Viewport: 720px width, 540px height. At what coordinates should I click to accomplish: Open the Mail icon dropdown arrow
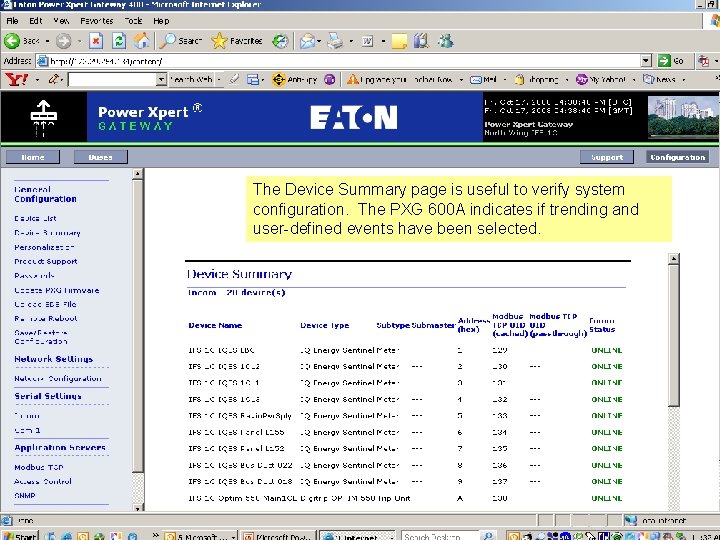319,41
